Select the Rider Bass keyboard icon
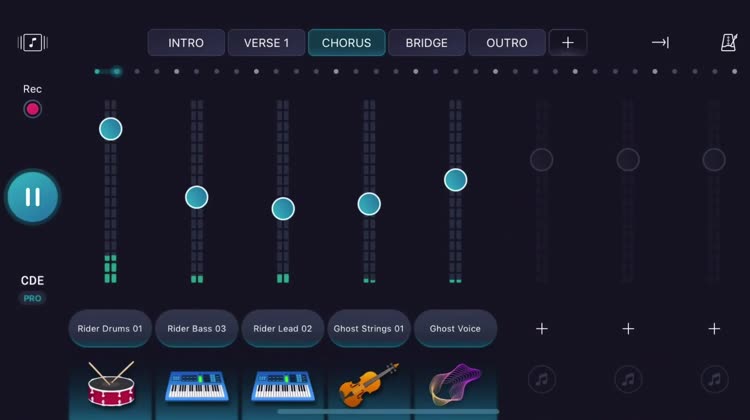750x420 pixels. point(196,385)
